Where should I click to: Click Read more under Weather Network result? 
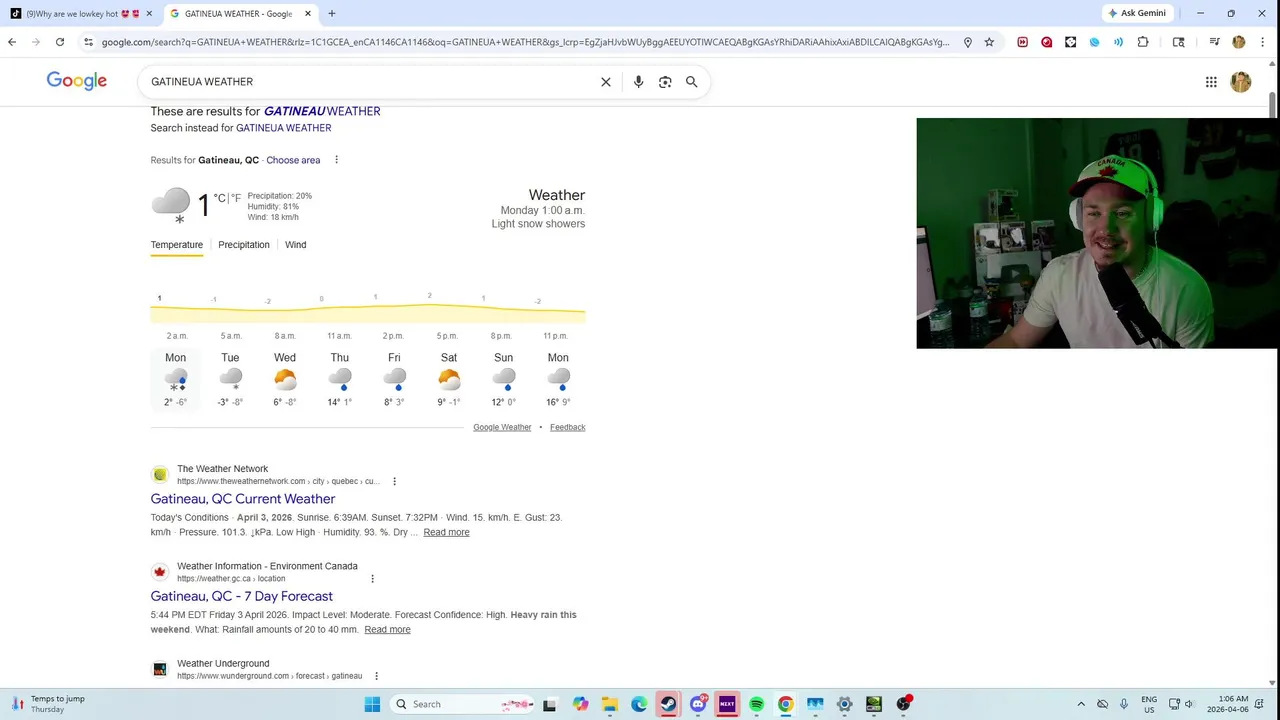pos(446,532)
